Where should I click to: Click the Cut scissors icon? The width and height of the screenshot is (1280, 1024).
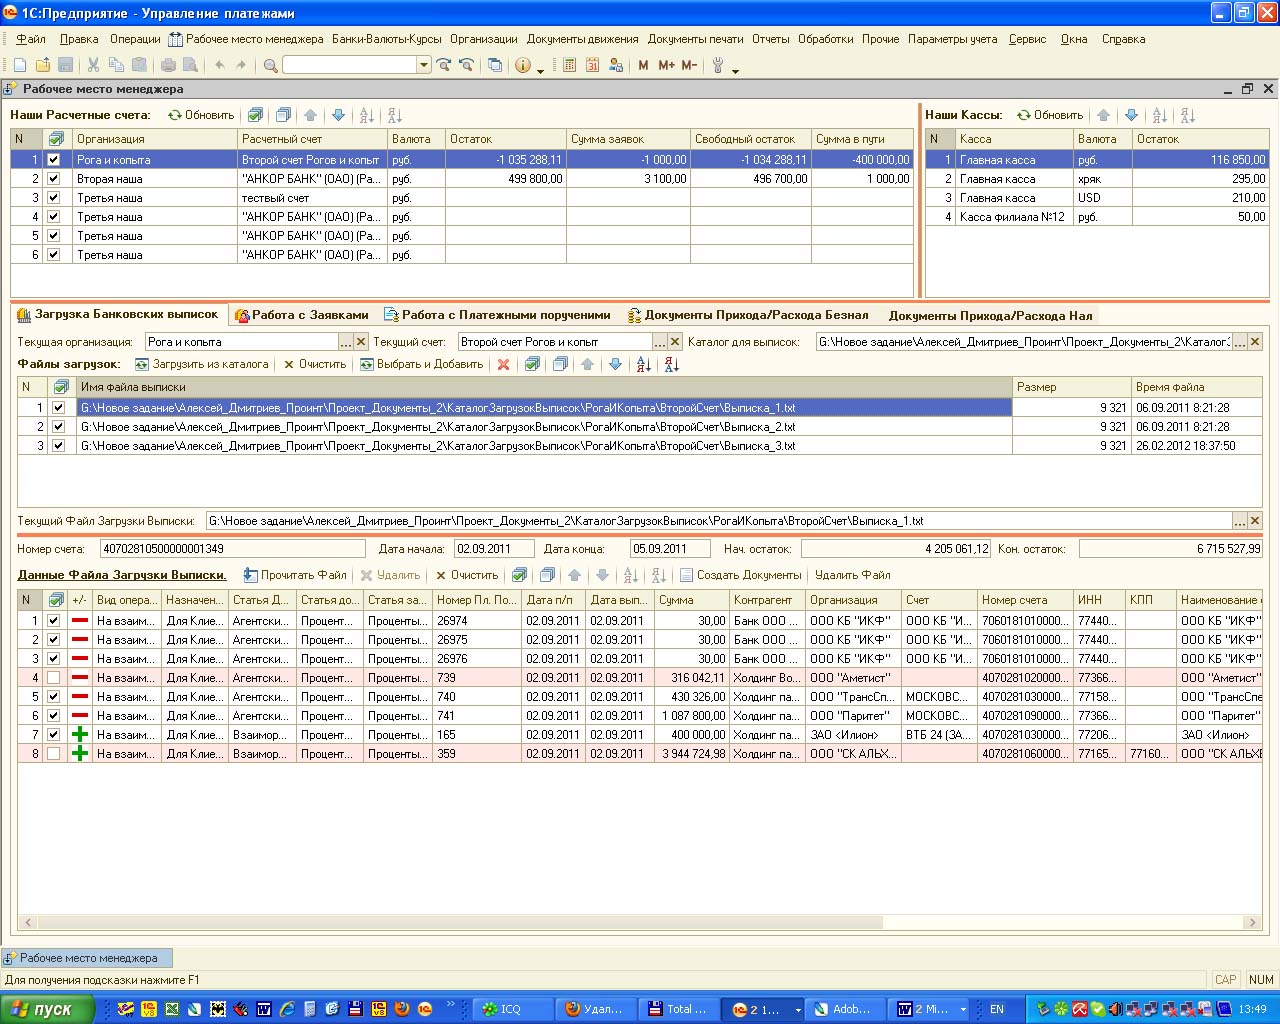[x=93, y=65]
